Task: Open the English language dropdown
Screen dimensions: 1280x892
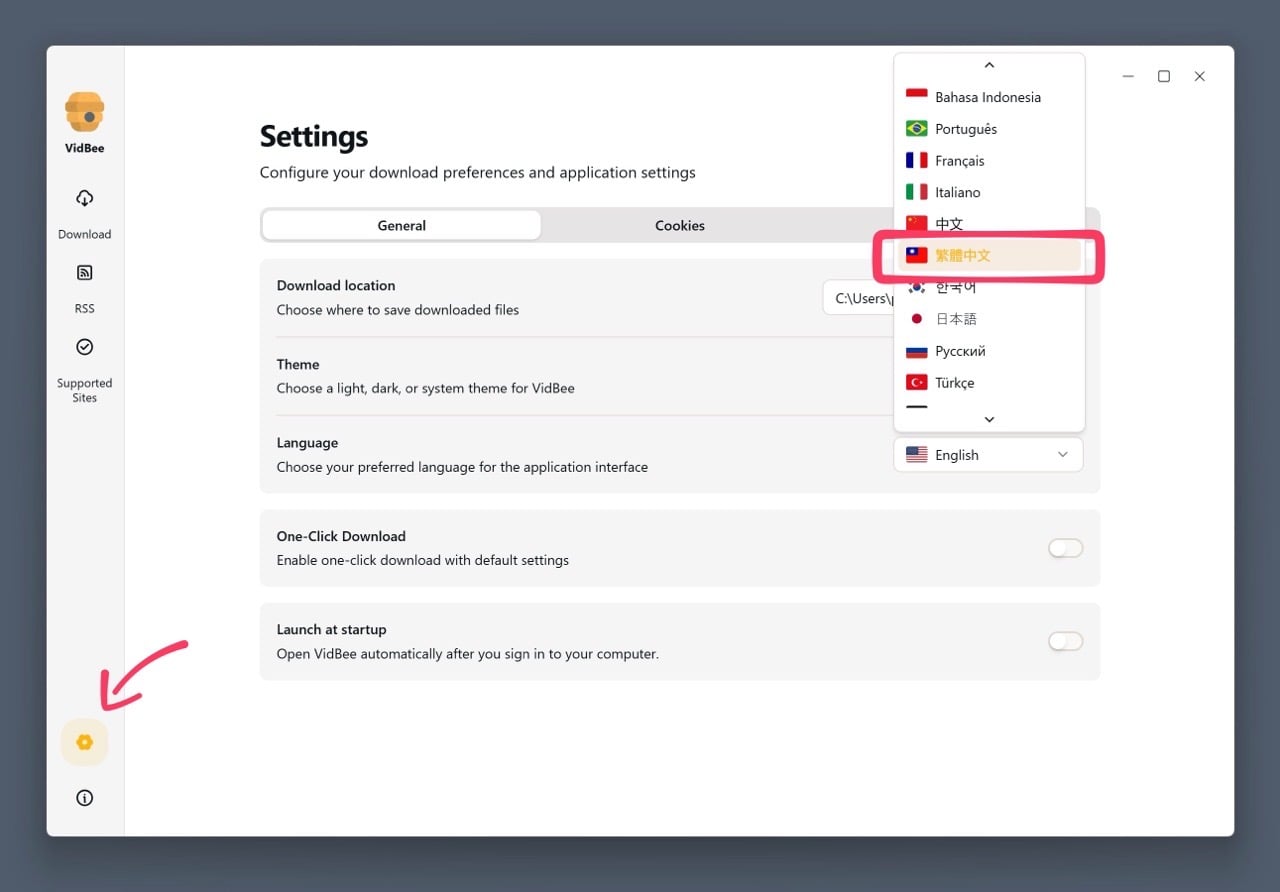Action: coord(988,455)
